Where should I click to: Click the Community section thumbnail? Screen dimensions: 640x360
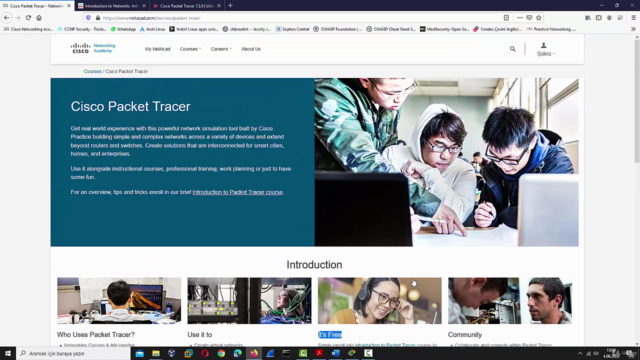tap(510, 301)
